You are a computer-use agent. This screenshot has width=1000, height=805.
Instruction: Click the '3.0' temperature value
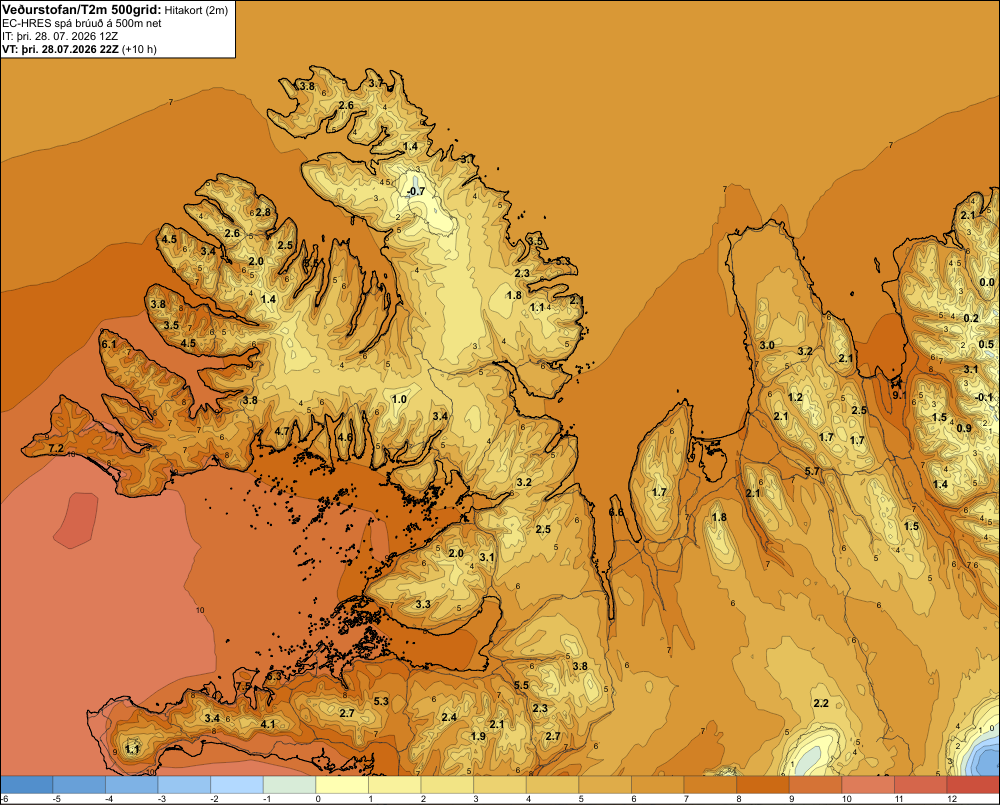click(767, 345)
